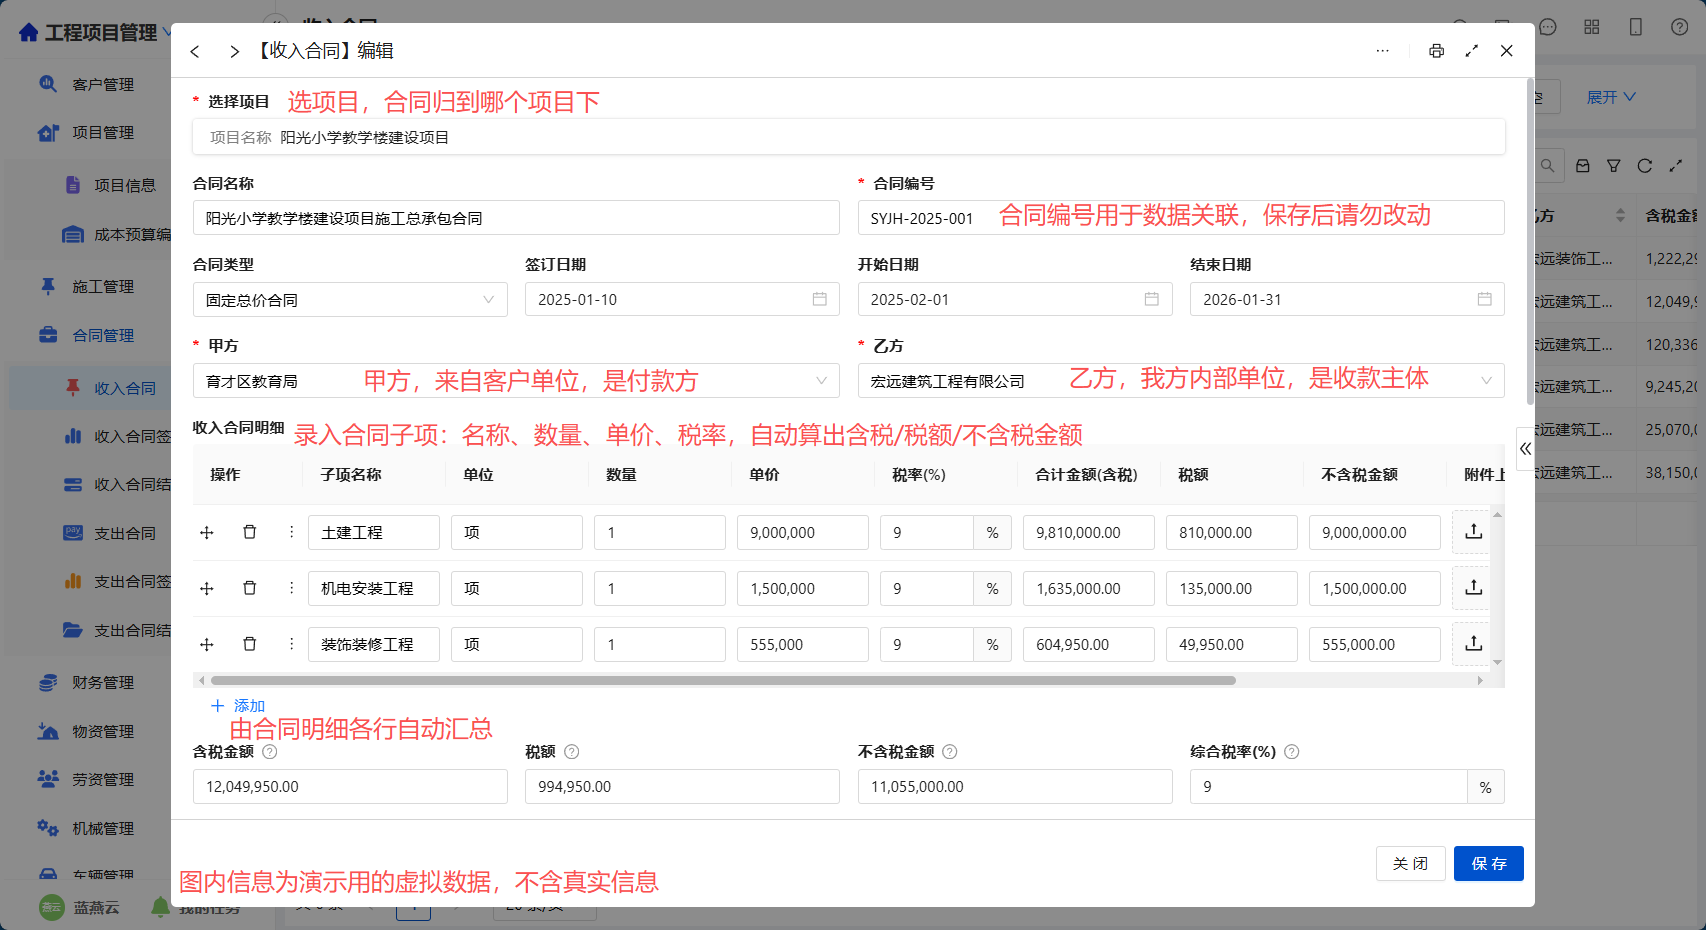Click horizontal scrollbar of detail table

tap(723, 680)
